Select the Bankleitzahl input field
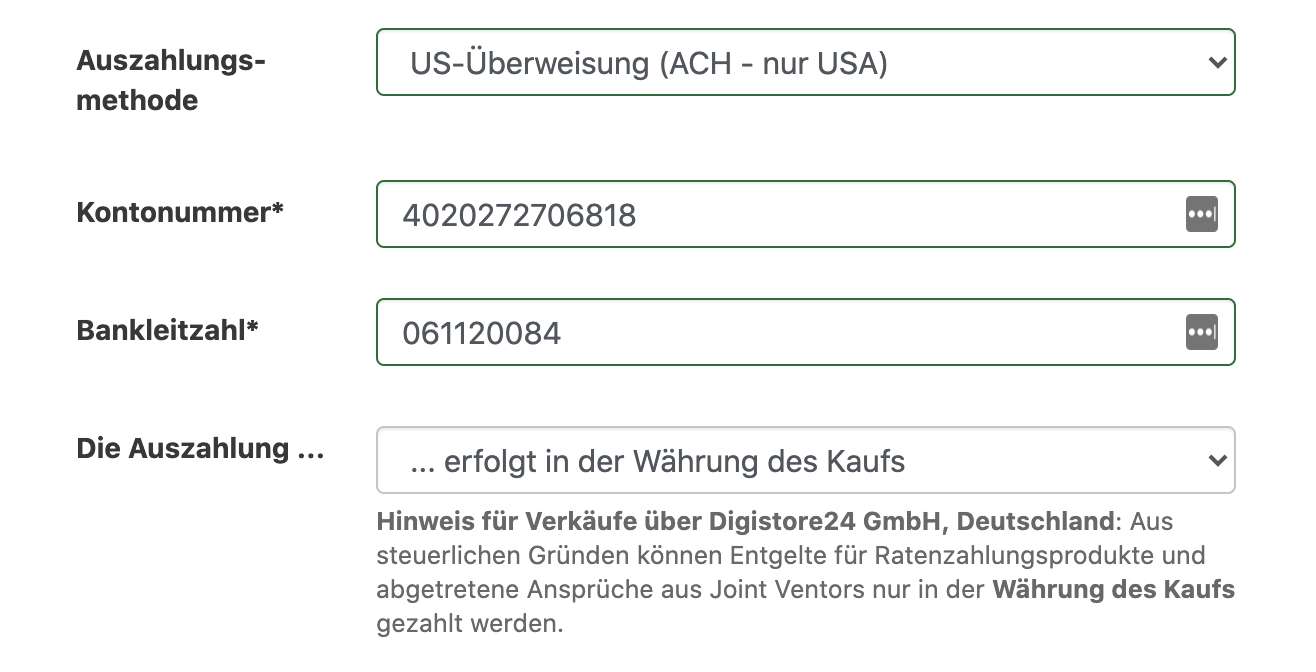 [700, 331]
